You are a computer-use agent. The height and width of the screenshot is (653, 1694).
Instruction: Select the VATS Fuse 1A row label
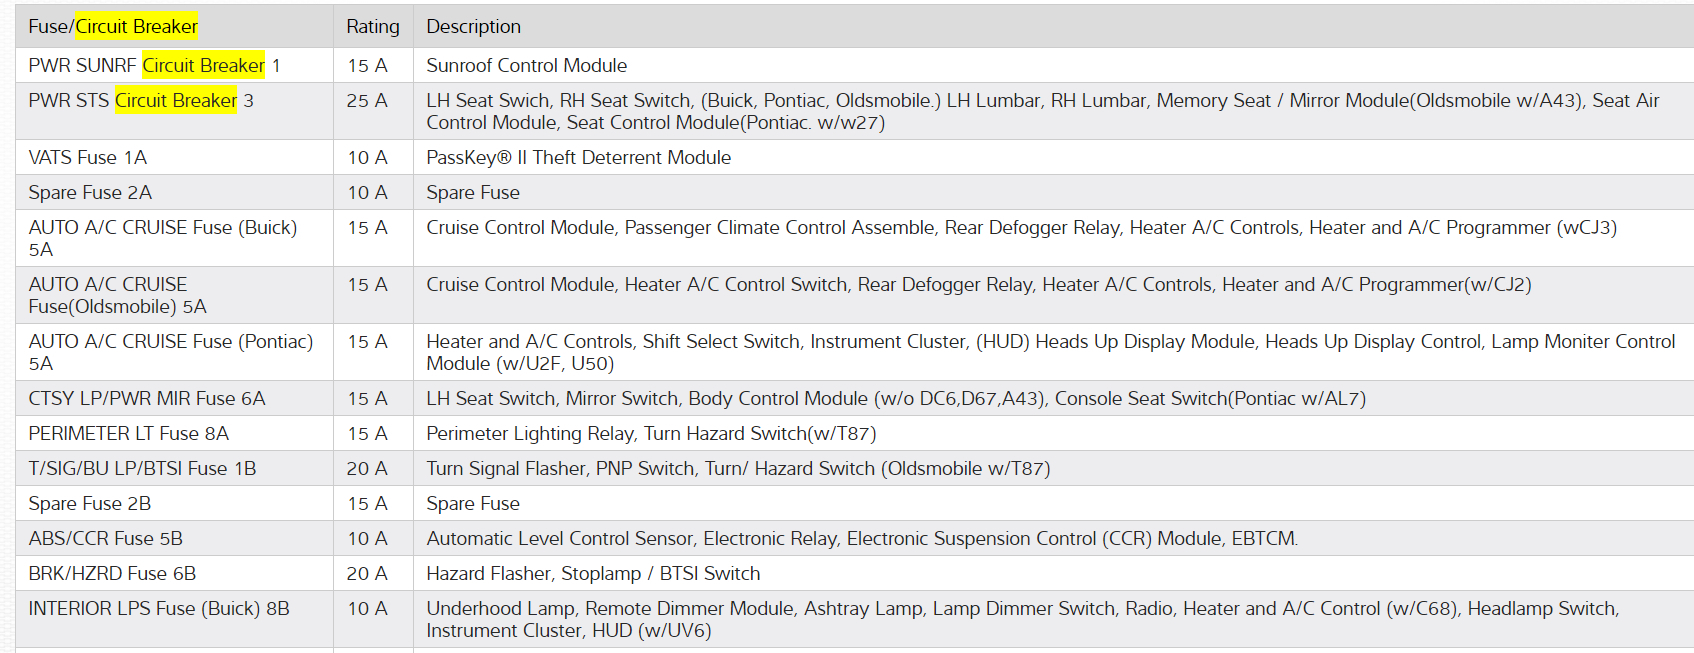pyautogui.click(x=88, y=158)
